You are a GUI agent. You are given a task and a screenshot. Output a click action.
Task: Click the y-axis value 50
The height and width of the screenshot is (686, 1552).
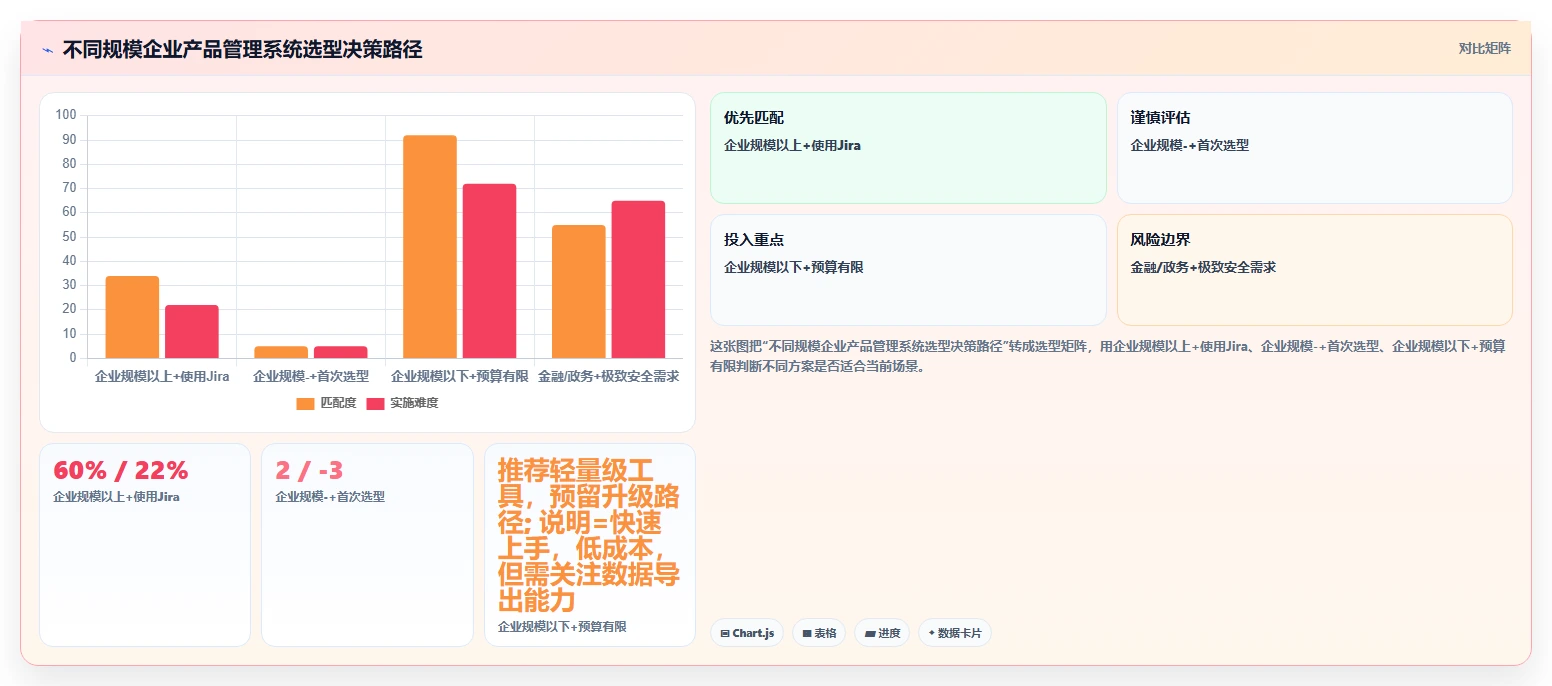pyautogui.click(x=69, y=236)
